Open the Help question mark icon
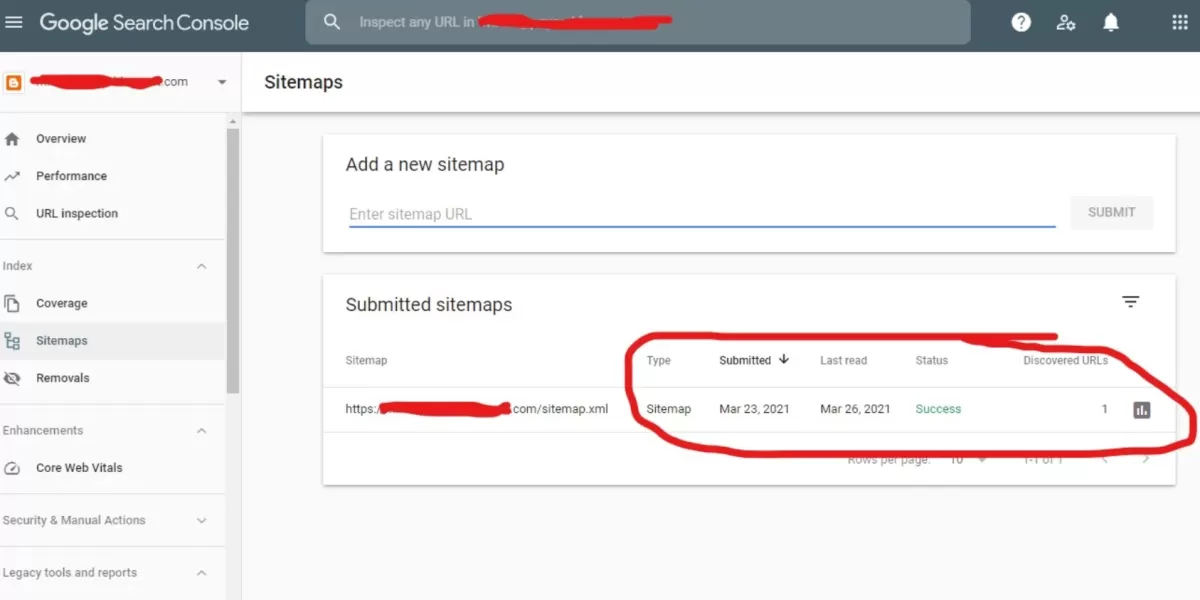 (x=1021, y=22)
